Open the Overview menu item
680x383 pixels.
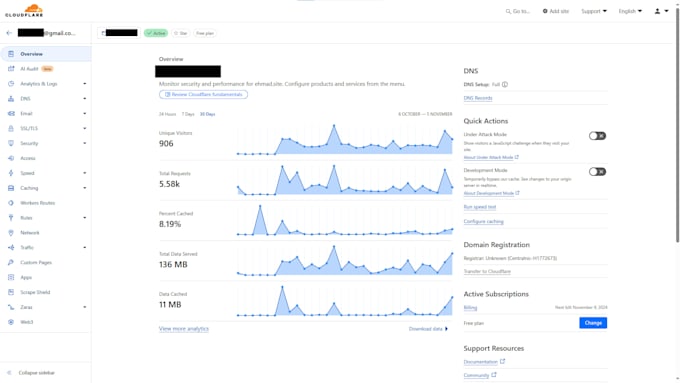click(x=46, y=54)
